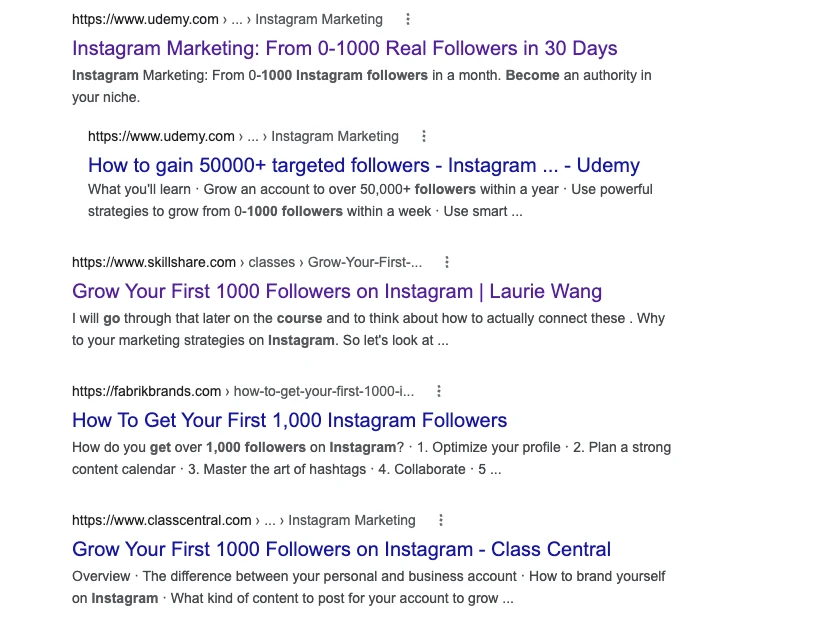Open the three-dot menu for the first Udemy result
The width and height of the screenshot is (820, 621).
pyautogui.click(x=407, y=19)
